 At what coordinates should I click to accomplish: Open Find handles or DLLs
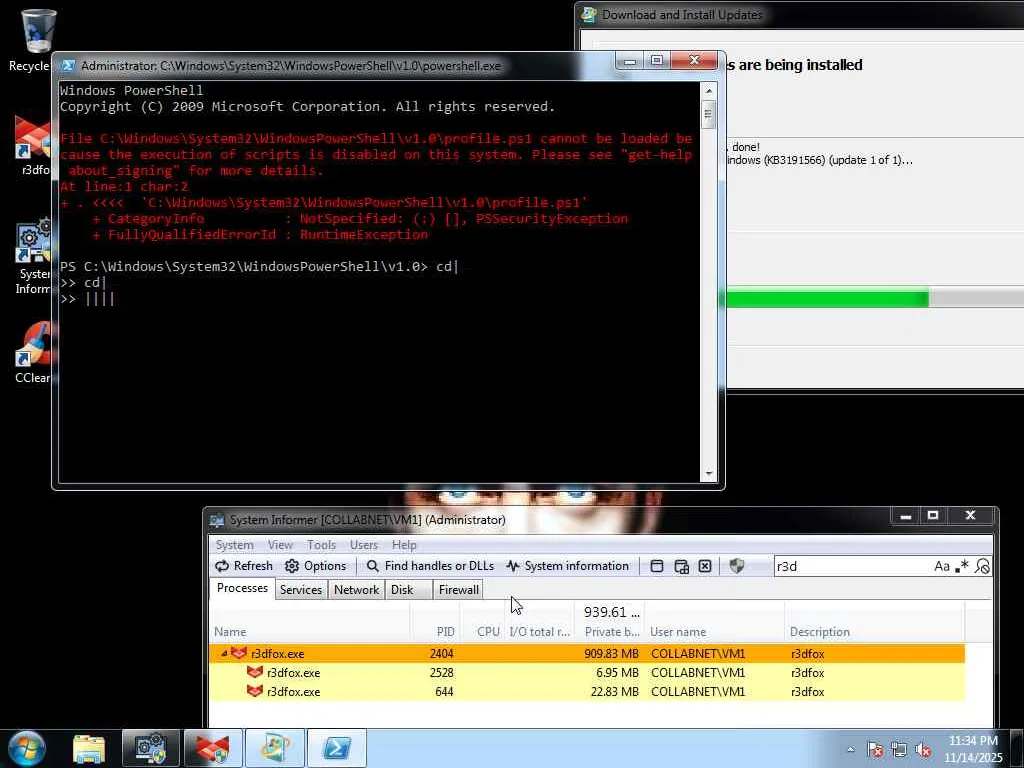tap(430, 566)
